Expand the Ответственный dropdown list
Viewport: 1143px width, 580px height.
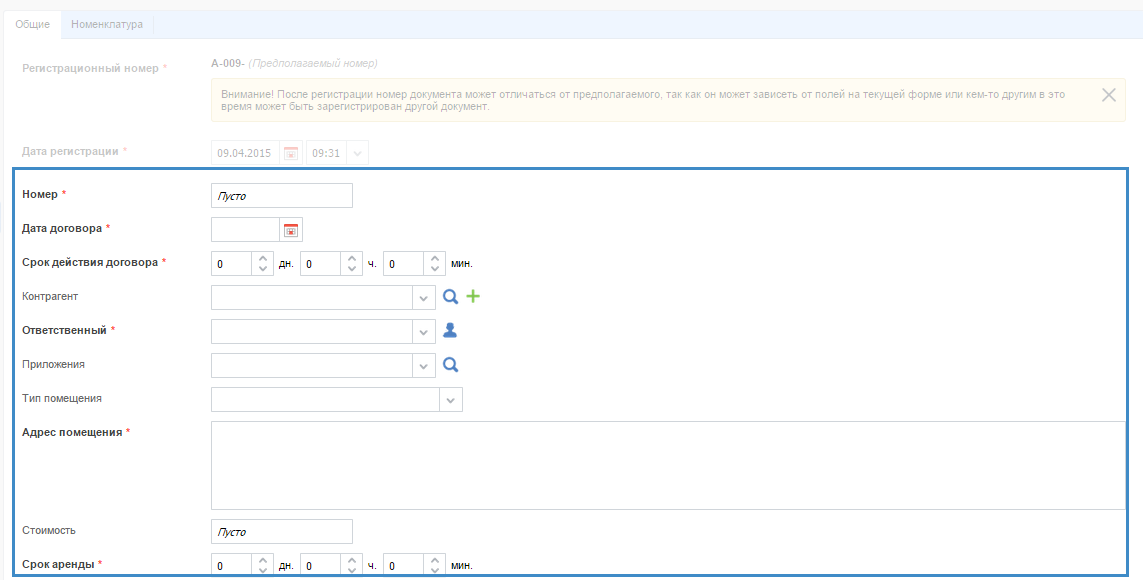point(424,332)
